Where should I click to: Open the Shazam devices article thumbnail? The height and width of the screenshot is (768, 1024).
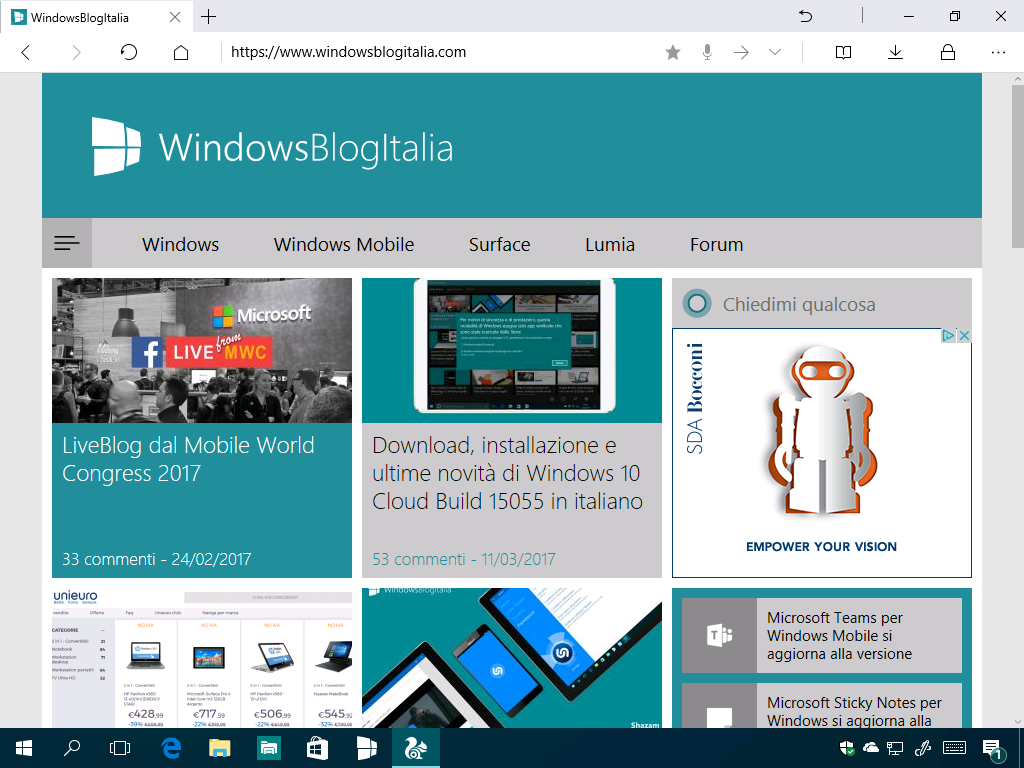tap(512, 658)
